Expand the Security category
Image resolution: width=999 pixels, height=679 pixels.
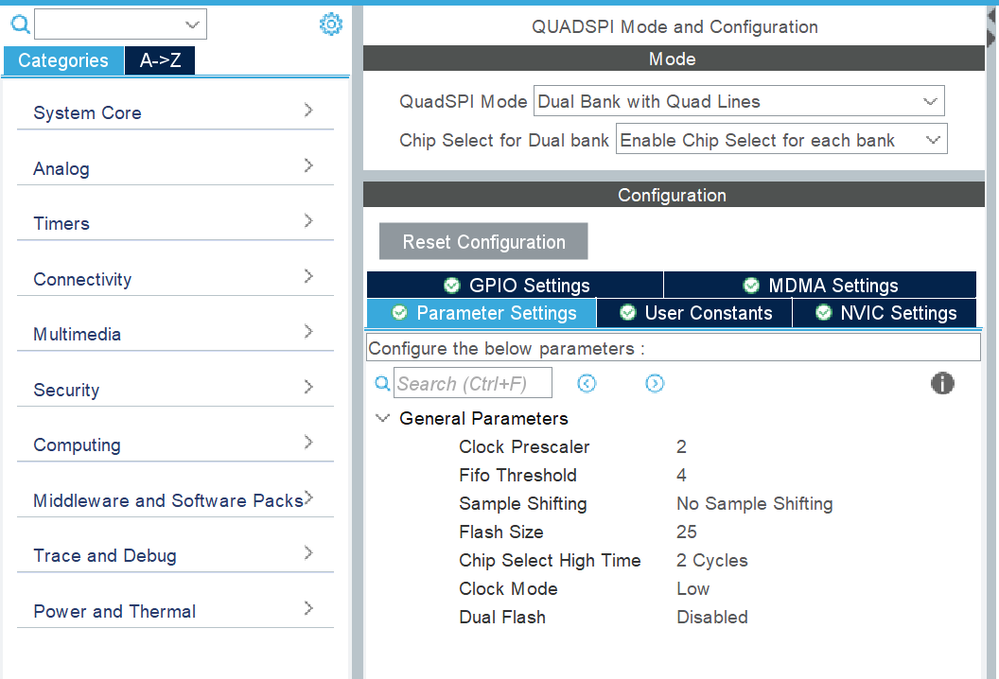coord(175,390)
